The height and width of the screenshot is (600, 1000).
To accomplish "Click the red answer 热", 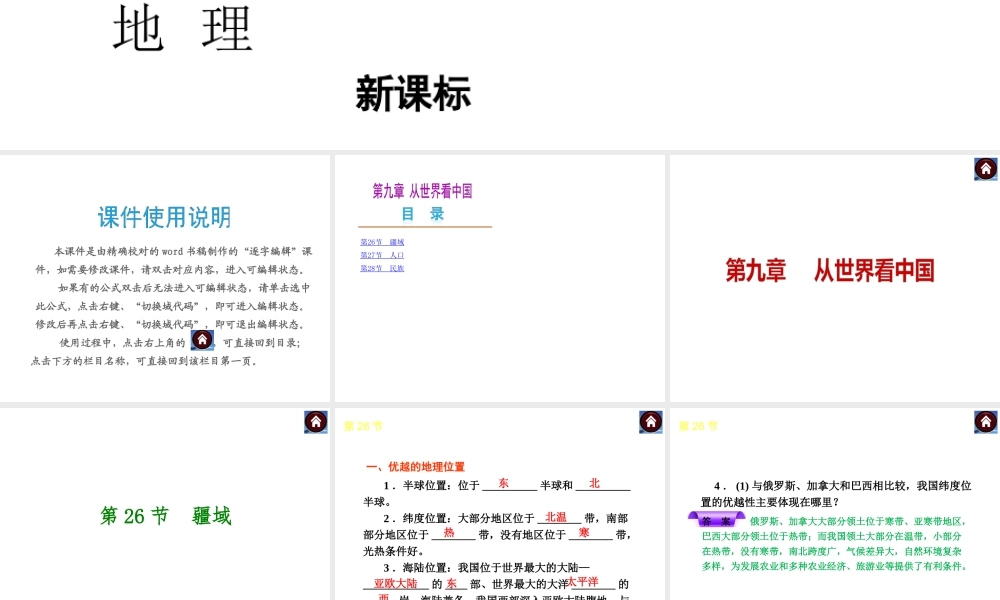I will 449,533.
